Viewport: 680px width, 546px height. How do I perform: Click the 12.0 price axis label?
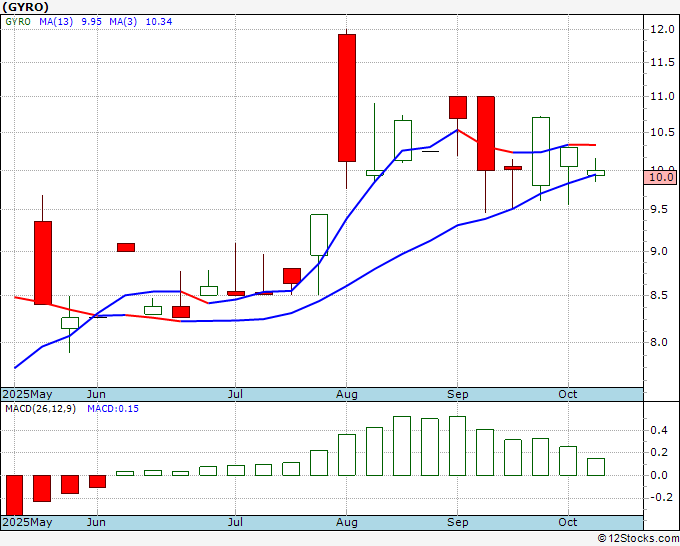pyautogui.click(x=662, y=29)
